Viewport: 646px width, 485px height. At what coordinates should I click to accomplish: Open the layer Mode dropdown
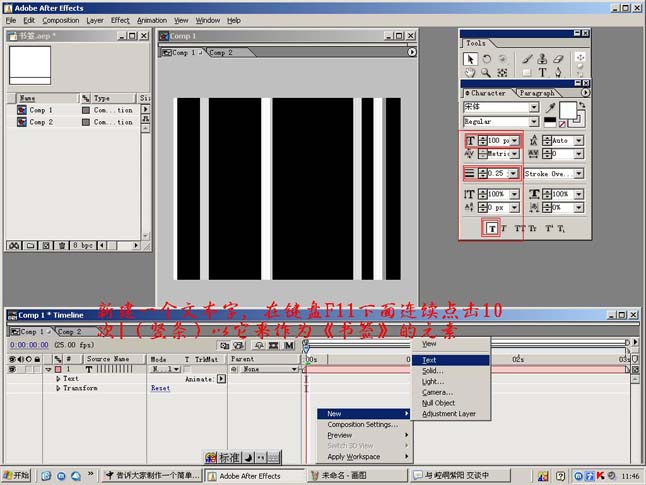coord(166,369)
